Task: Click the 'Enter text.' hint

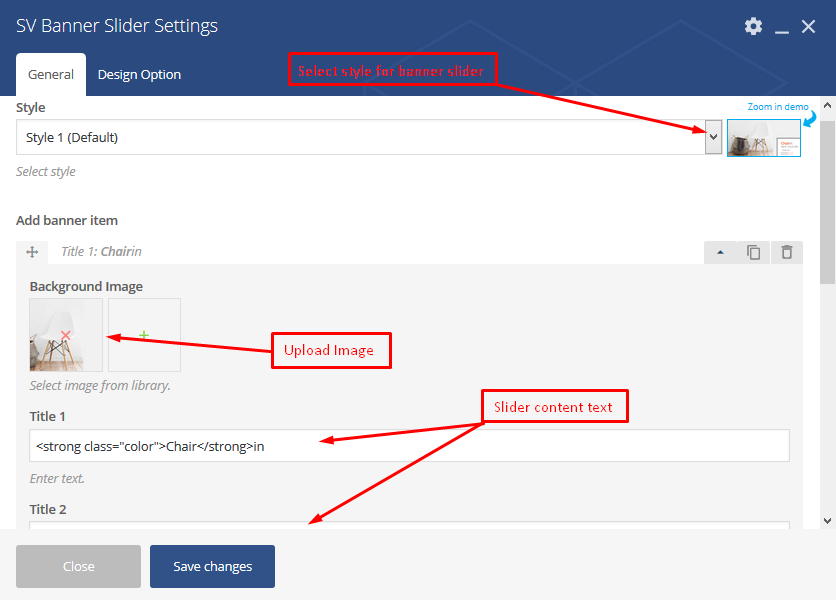Action: [57, 478]
